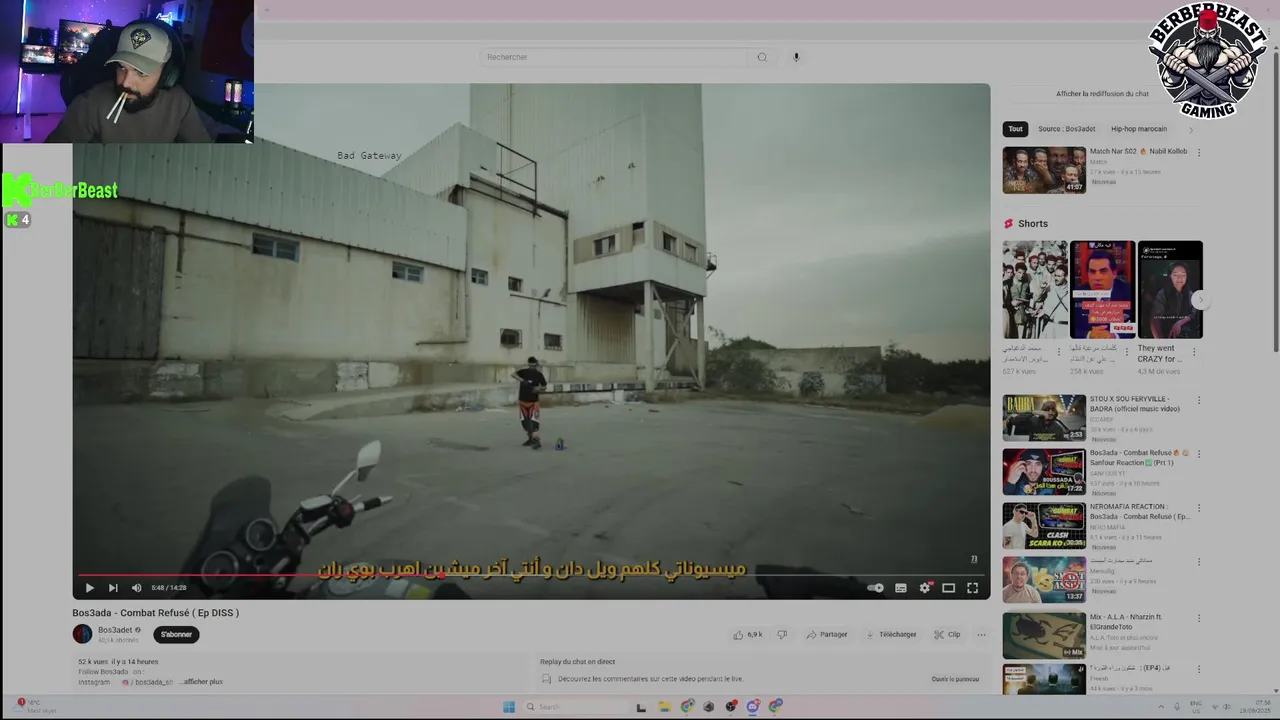1280x720 pixels.
Task: Open more actions menu beside Clip
Action: (981, 634)
